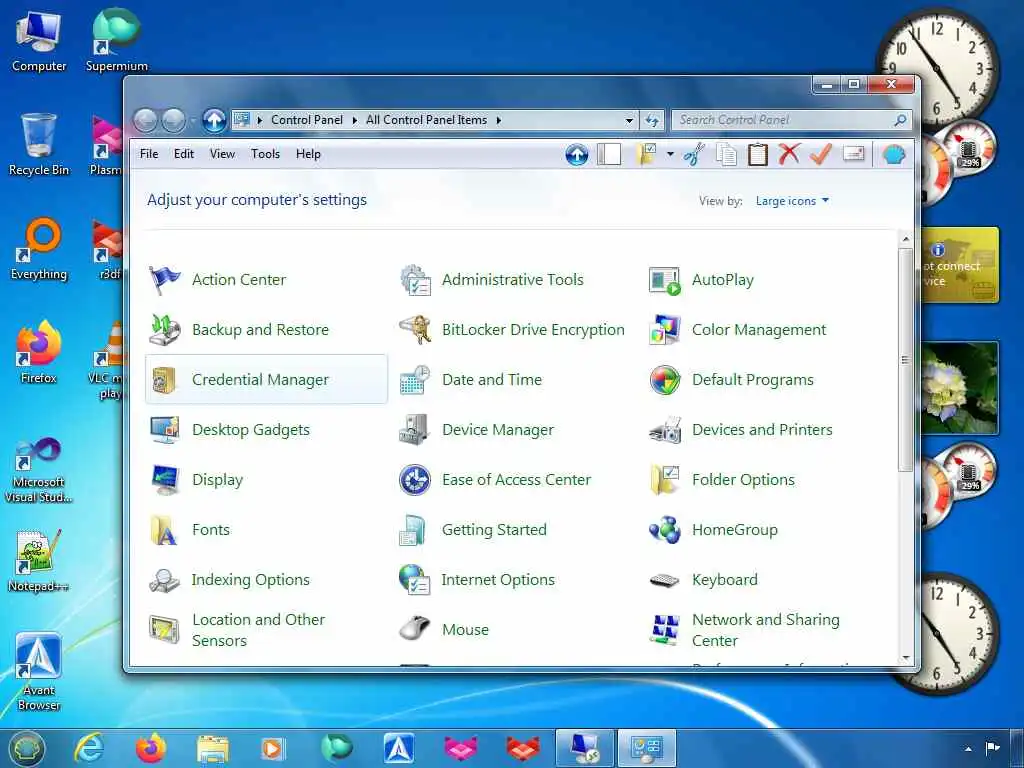Screen dimensions: 1024x768
Task: Open Classic Shell settings shell icon
Action: click(893, 155)
